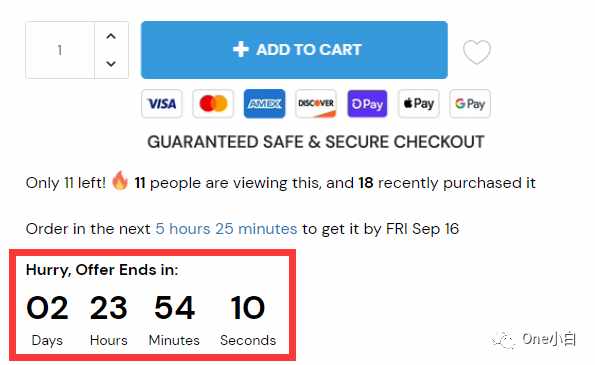
Task: Click the Hours countdown value 23
Action: (x=109, y=308)
